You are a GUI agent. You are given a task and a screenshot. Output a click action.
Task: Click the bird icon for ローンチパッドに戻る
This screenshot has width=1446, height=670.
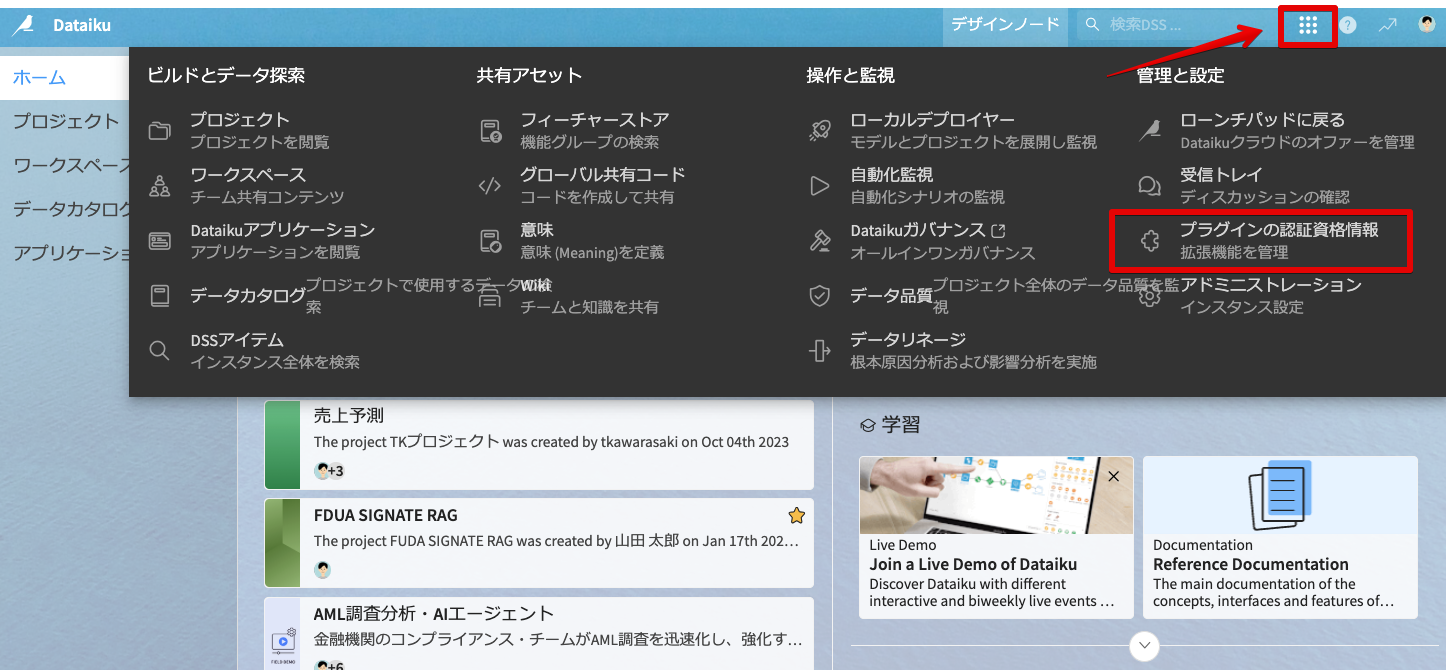[1149, 130]
